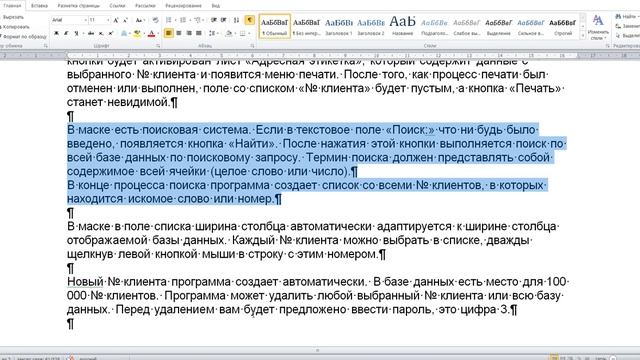Apply multilevel list

[198, 20]
